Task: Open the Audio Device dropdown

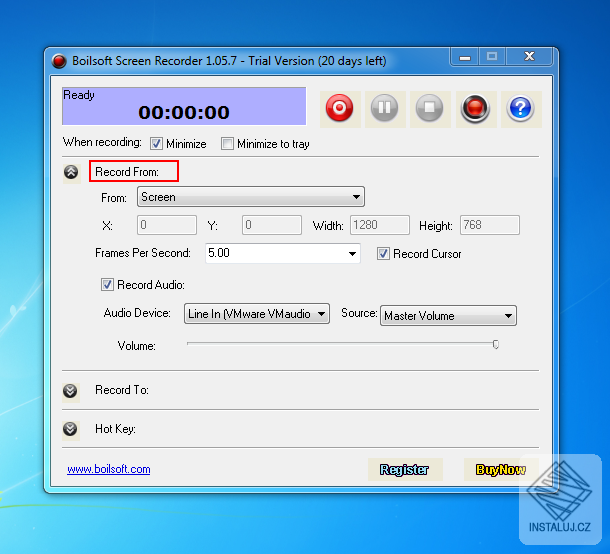Action: [x=257, y=314]
